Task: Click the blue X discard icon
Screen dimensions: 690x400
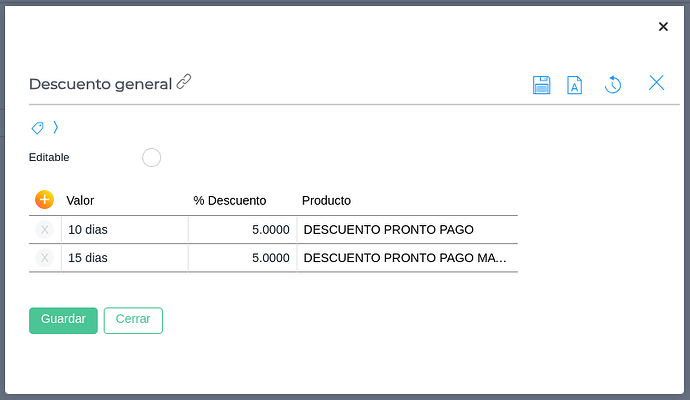Action: coord(656,83)
